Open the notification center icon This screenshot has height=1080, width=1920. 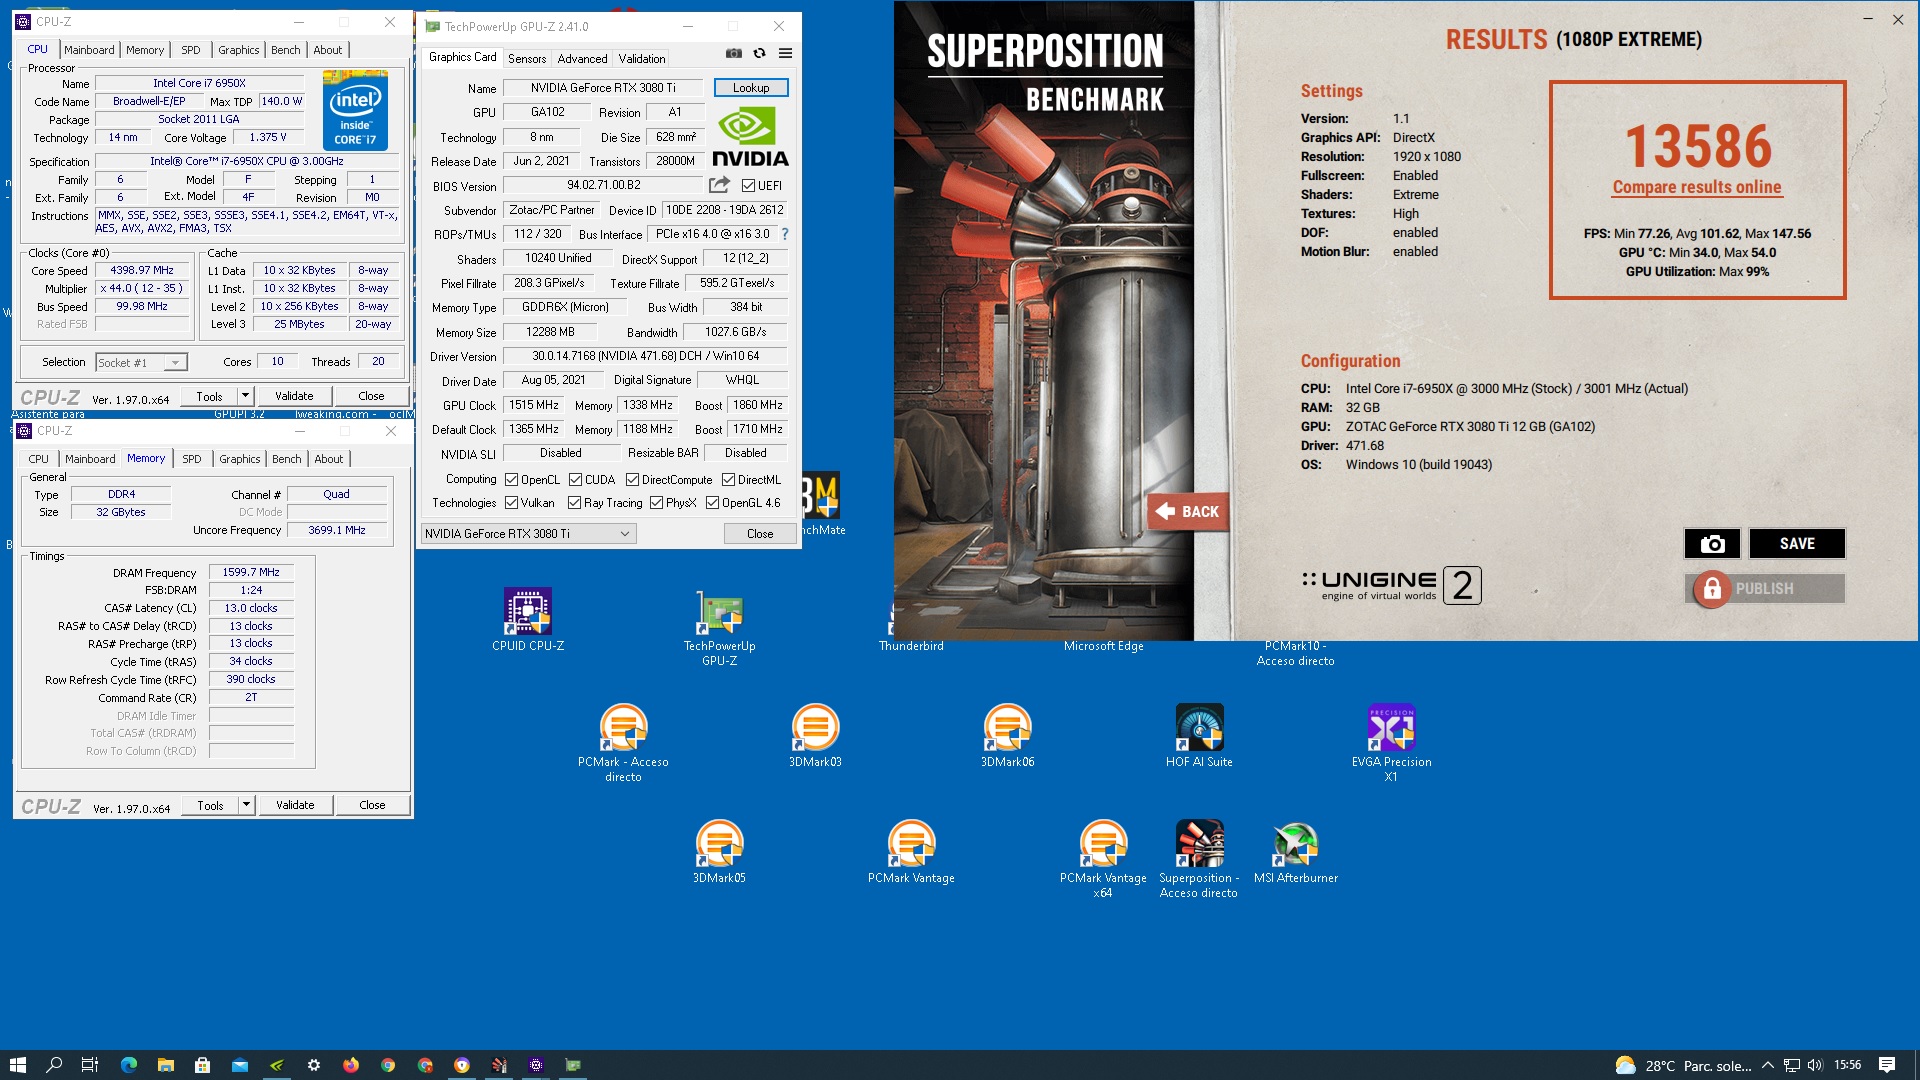pos(1887,1065)
